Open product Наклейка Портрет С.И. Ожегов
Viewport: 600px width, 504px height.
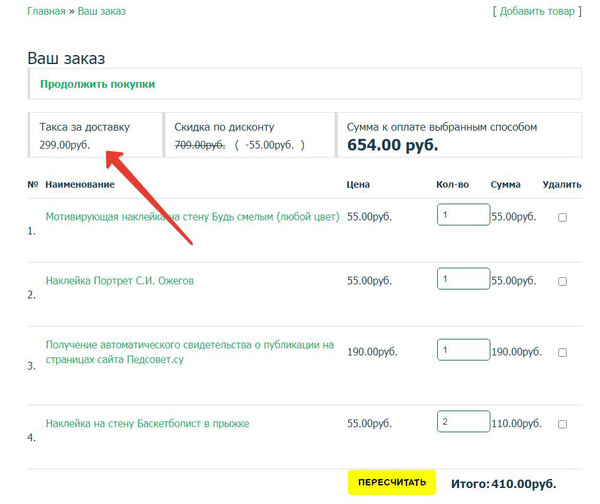coord(120,281)
